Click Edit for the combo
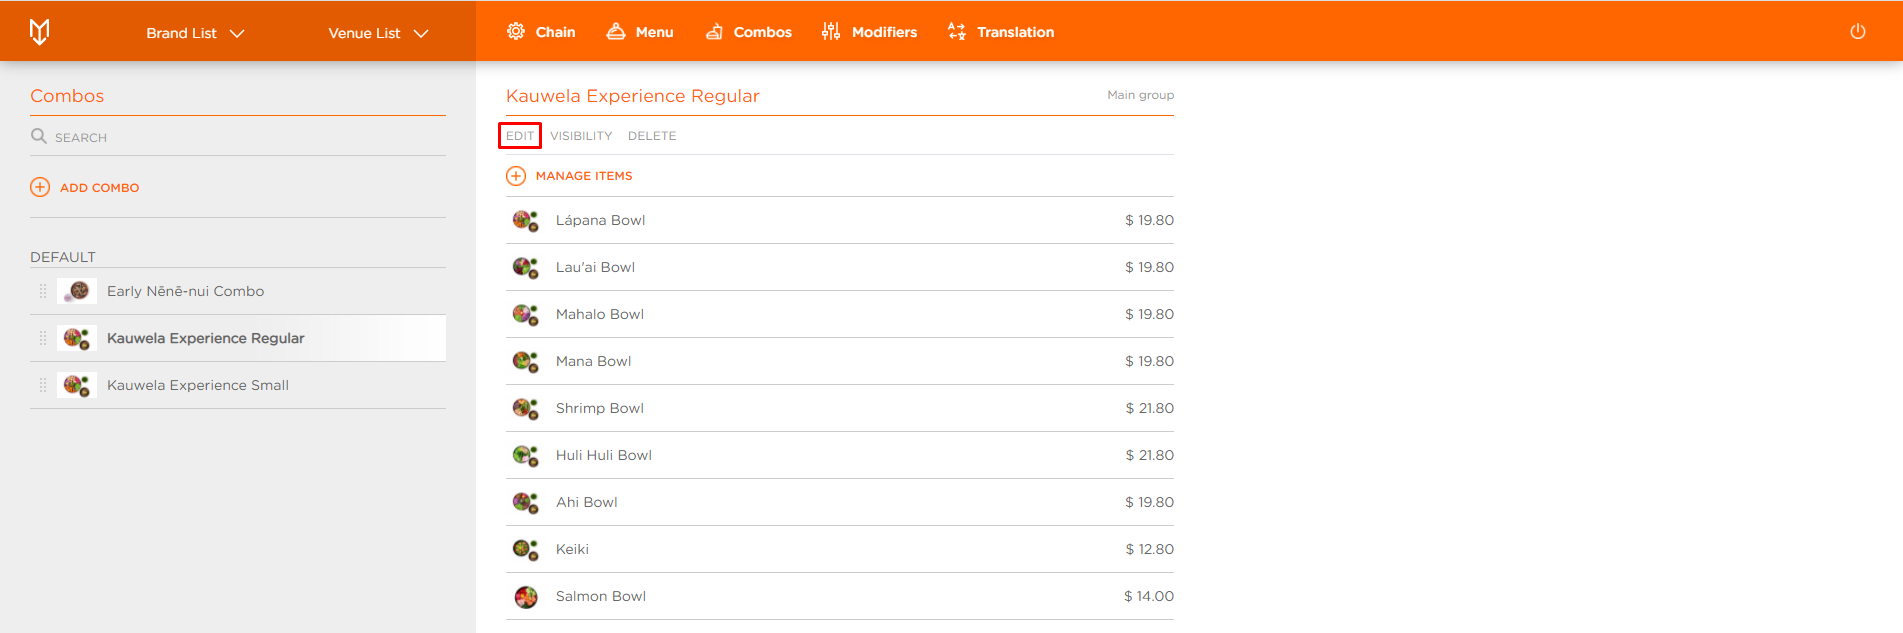Screen dimensions: 1903x633 [x=520, y=136]
